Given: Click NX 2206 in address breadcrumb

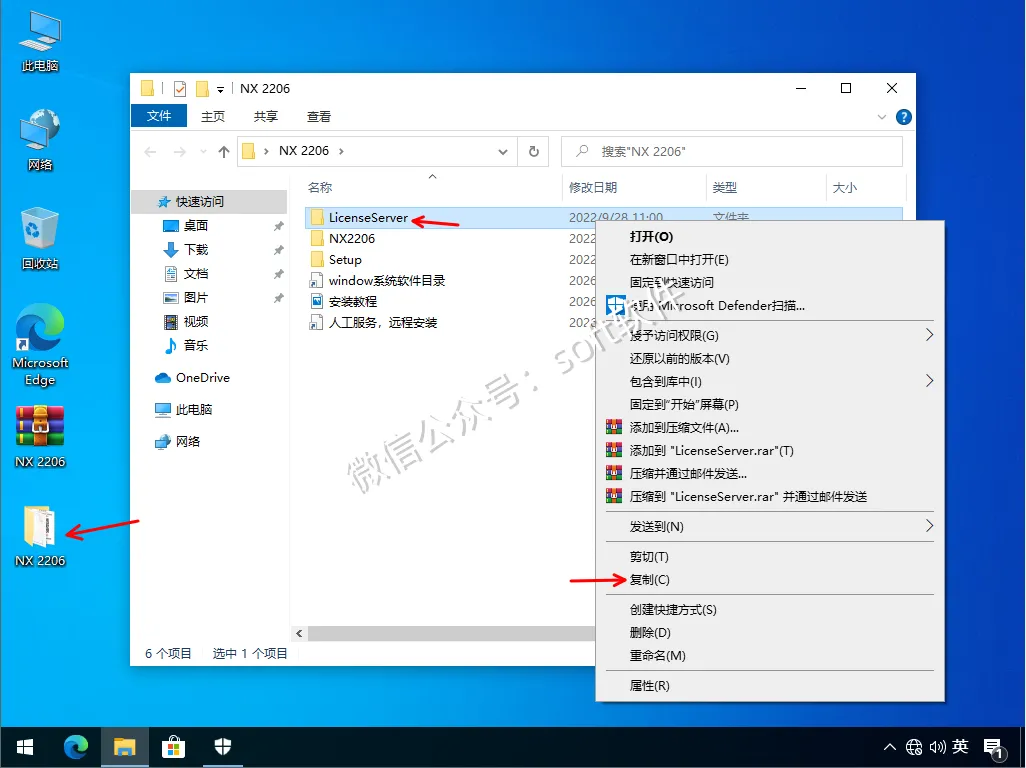Looking at the screenshot, I should (304, 151).
